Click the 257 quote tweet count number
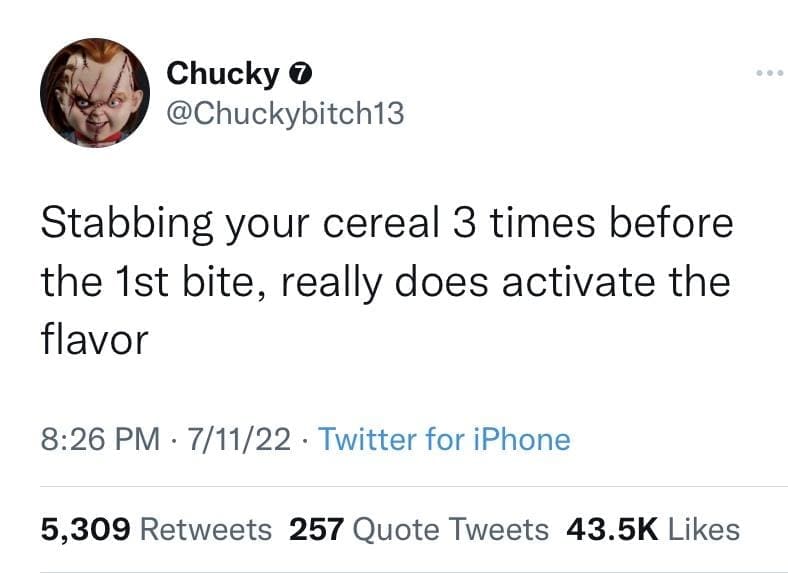788x573 pixels. (316, 528)
